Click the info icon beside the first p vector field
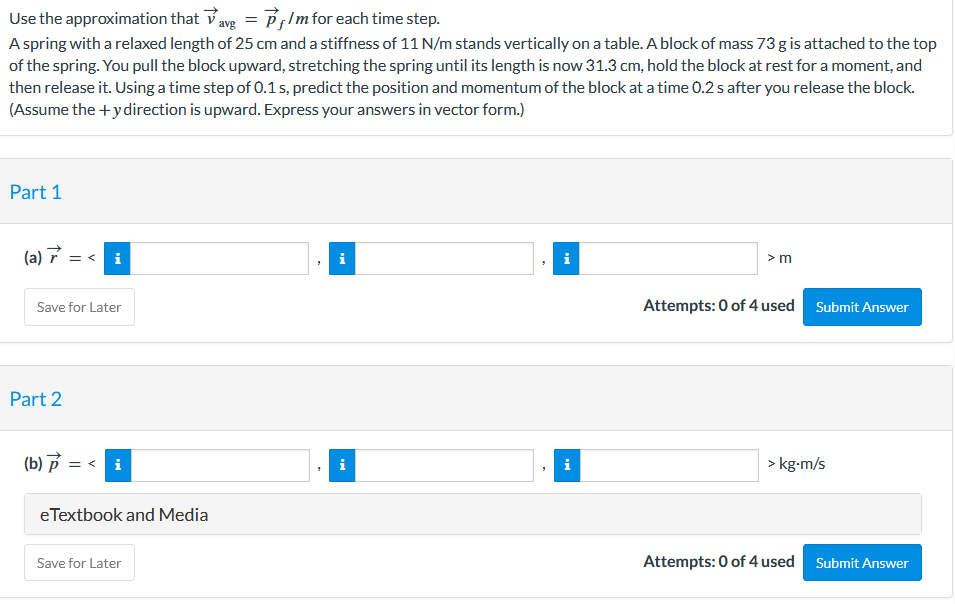Viewport: 955px width, 604px height. 117,464
